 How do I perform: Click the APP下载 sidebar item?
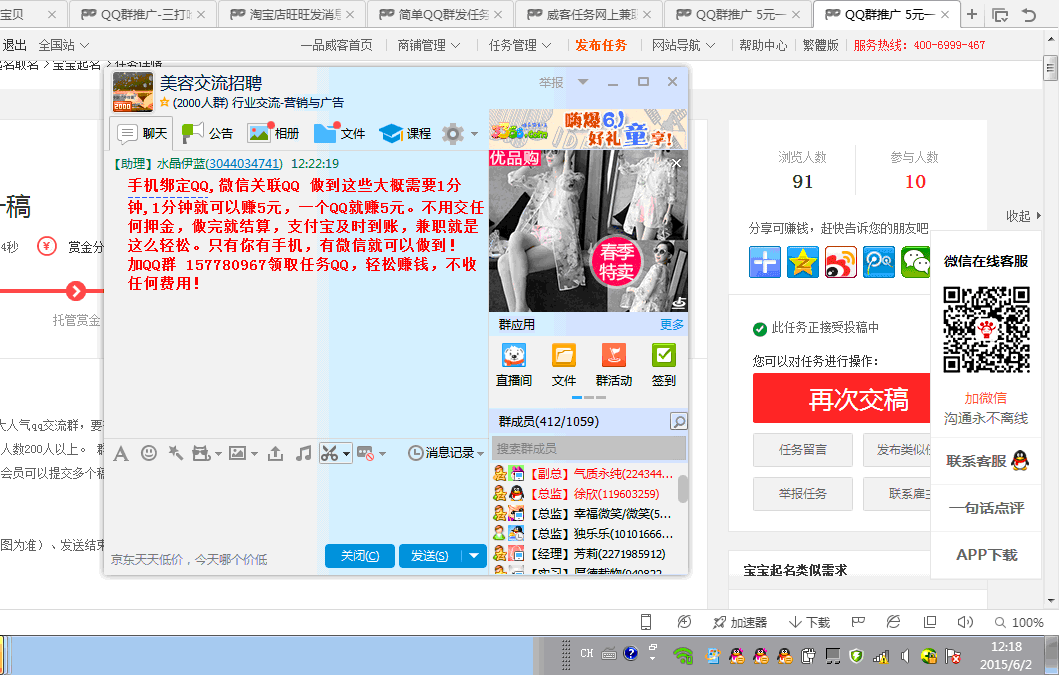coord(986,555)
